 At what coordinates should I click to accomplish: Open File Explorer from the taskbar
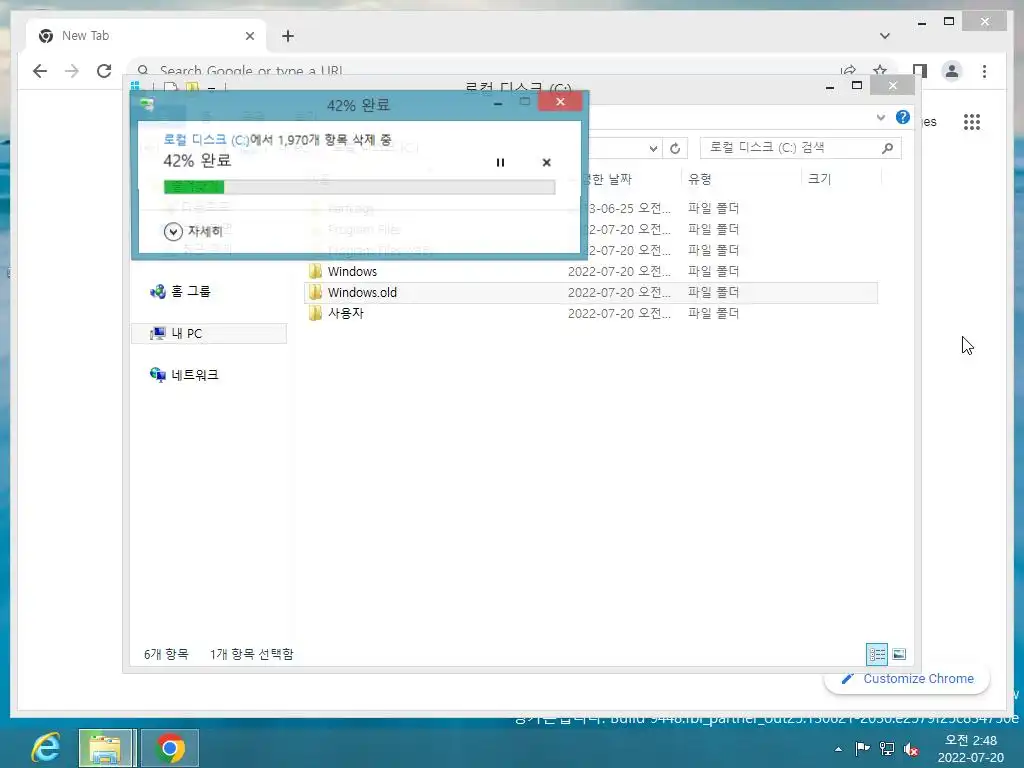(106, 748)
